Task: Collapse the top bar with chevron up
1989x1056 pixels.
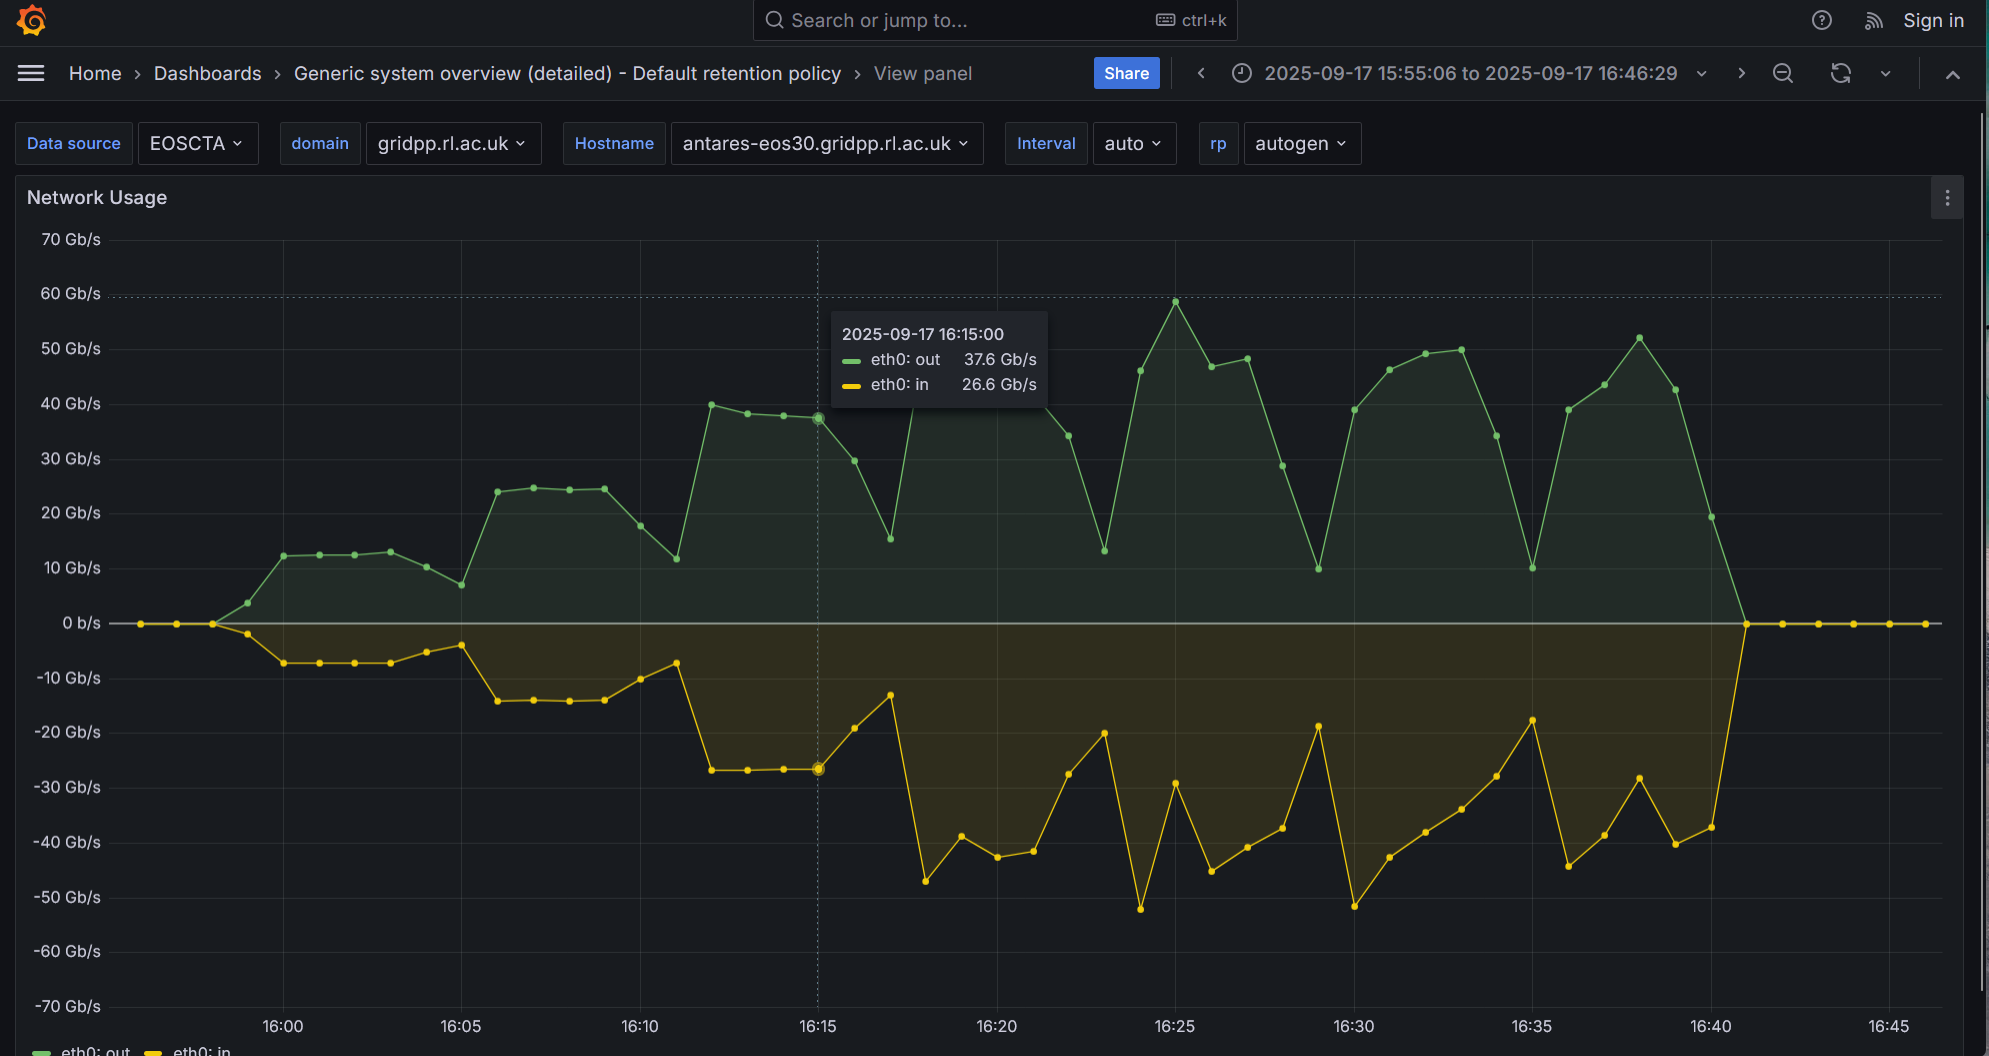Action: tap(1952, 74)
